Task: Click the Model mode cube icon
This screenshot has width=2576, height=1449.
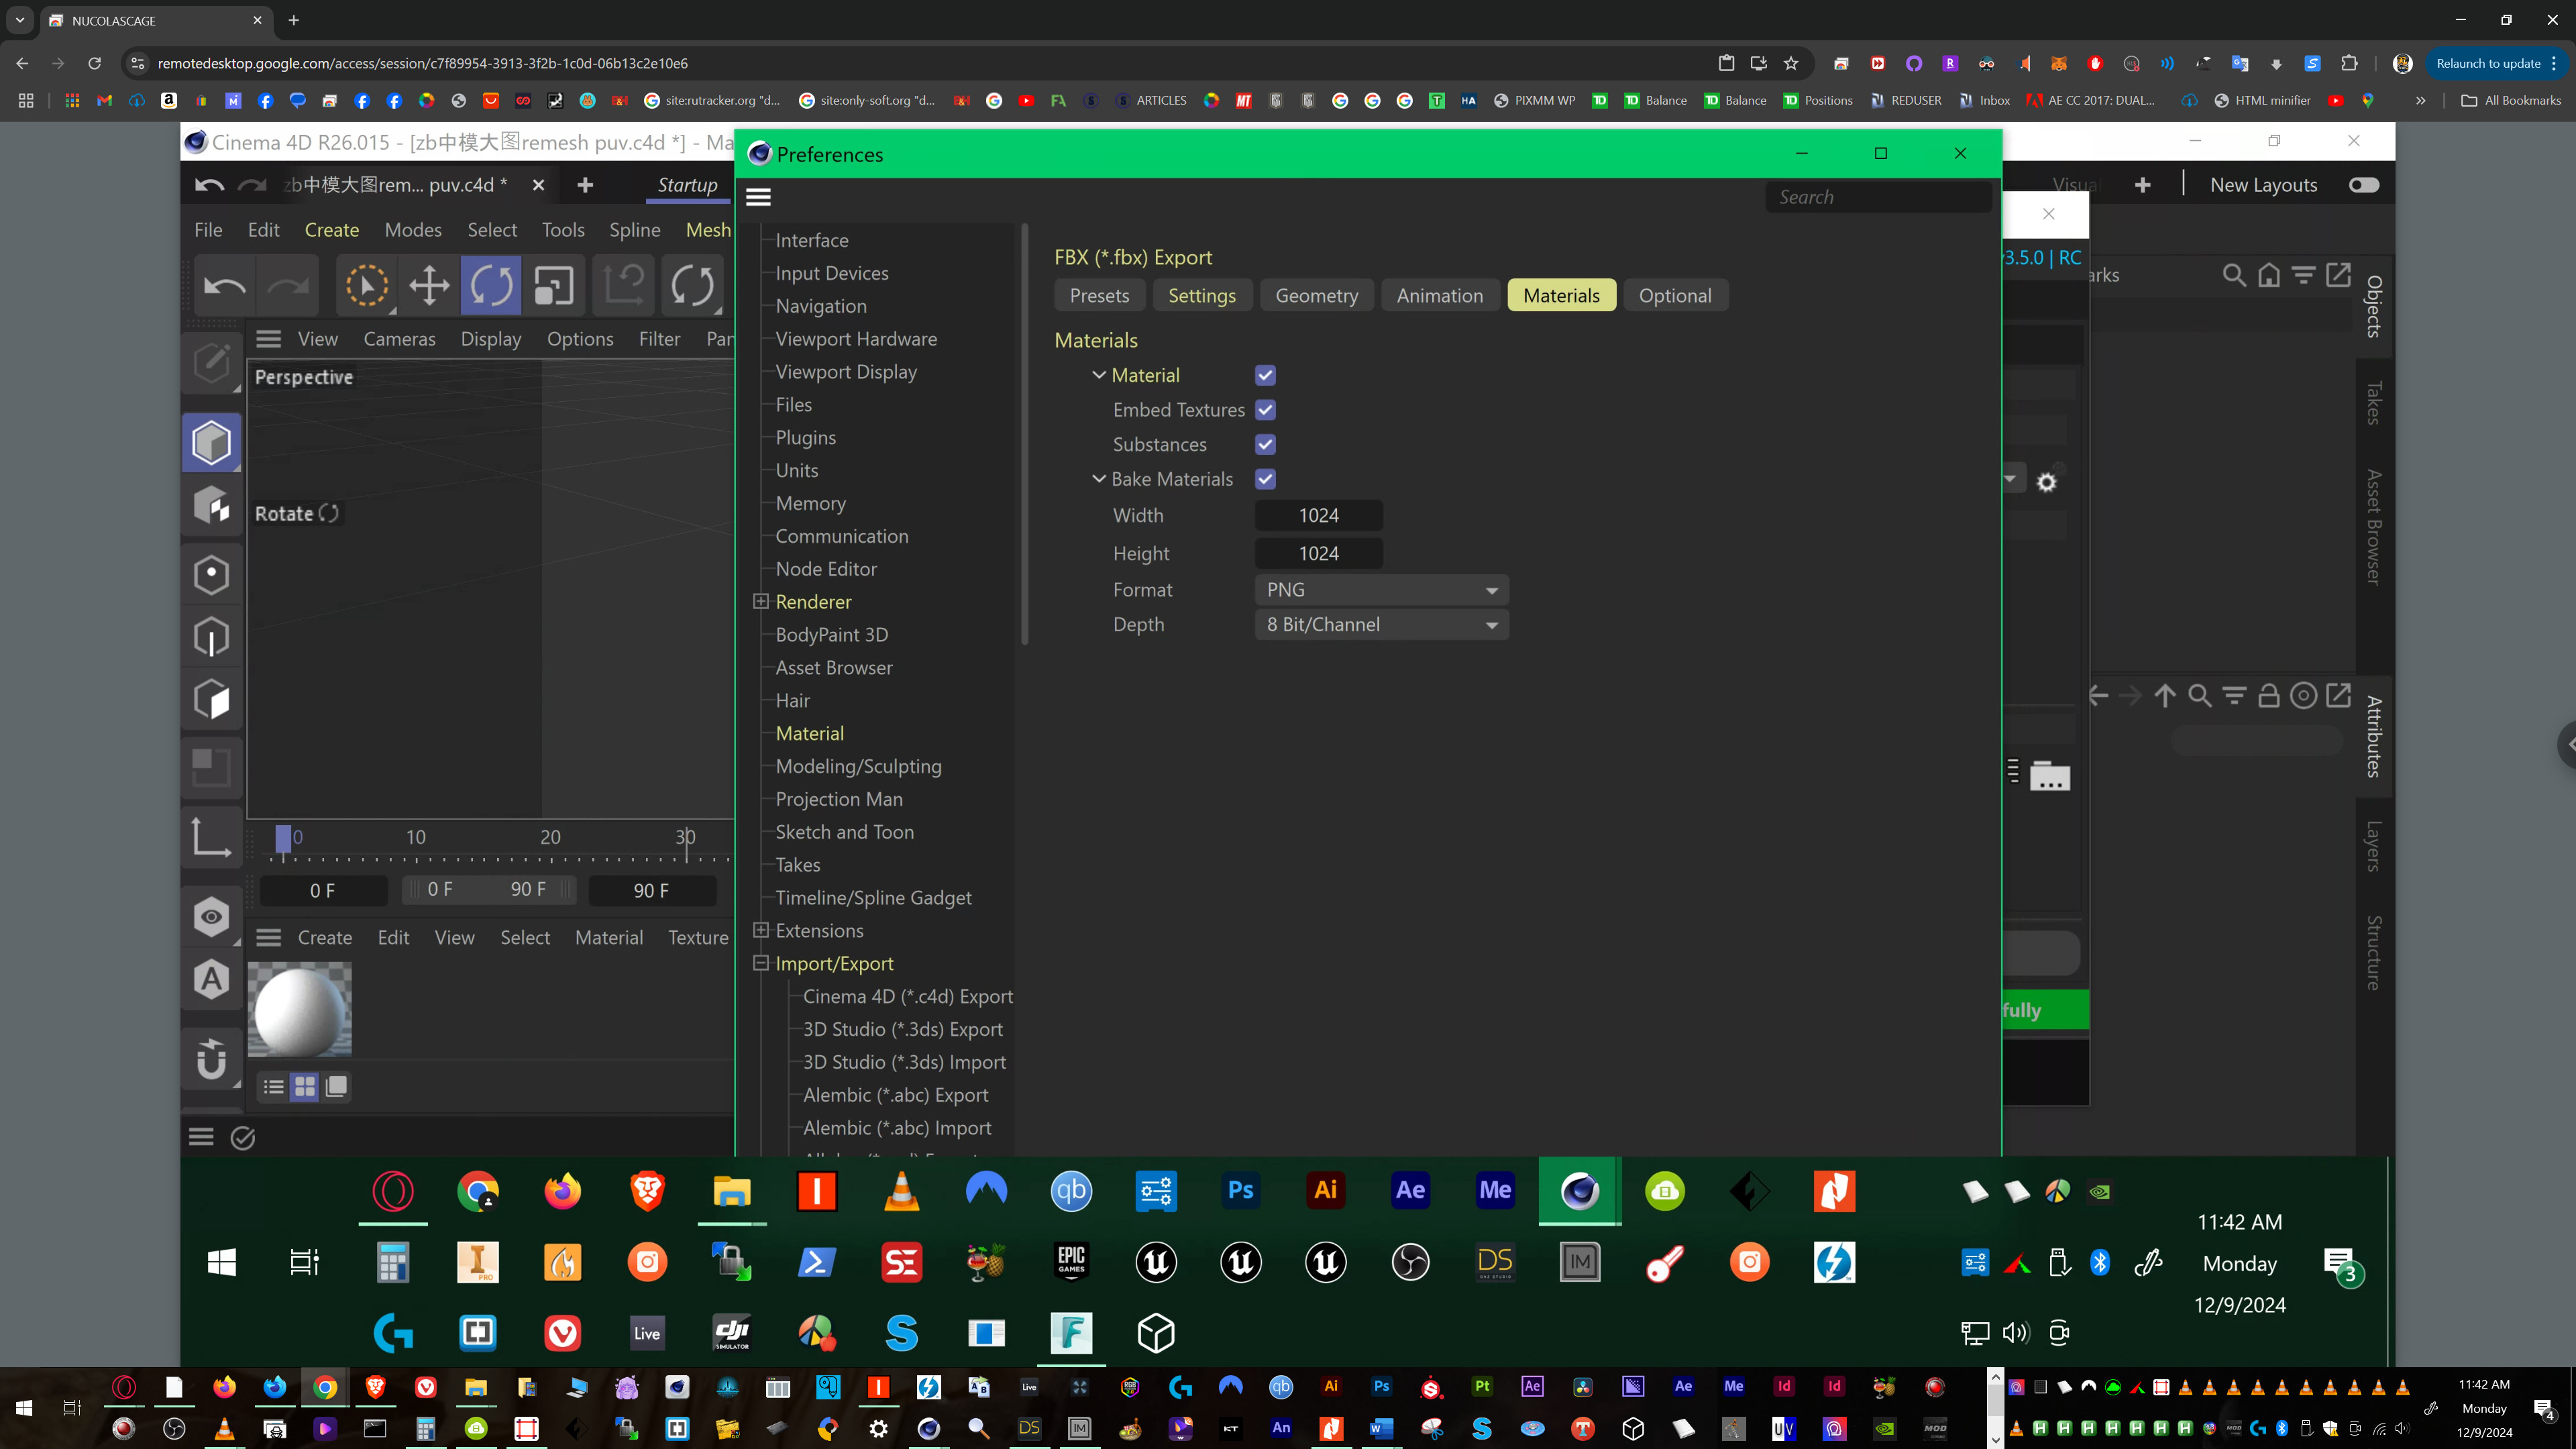Action: tap(212, 442)
